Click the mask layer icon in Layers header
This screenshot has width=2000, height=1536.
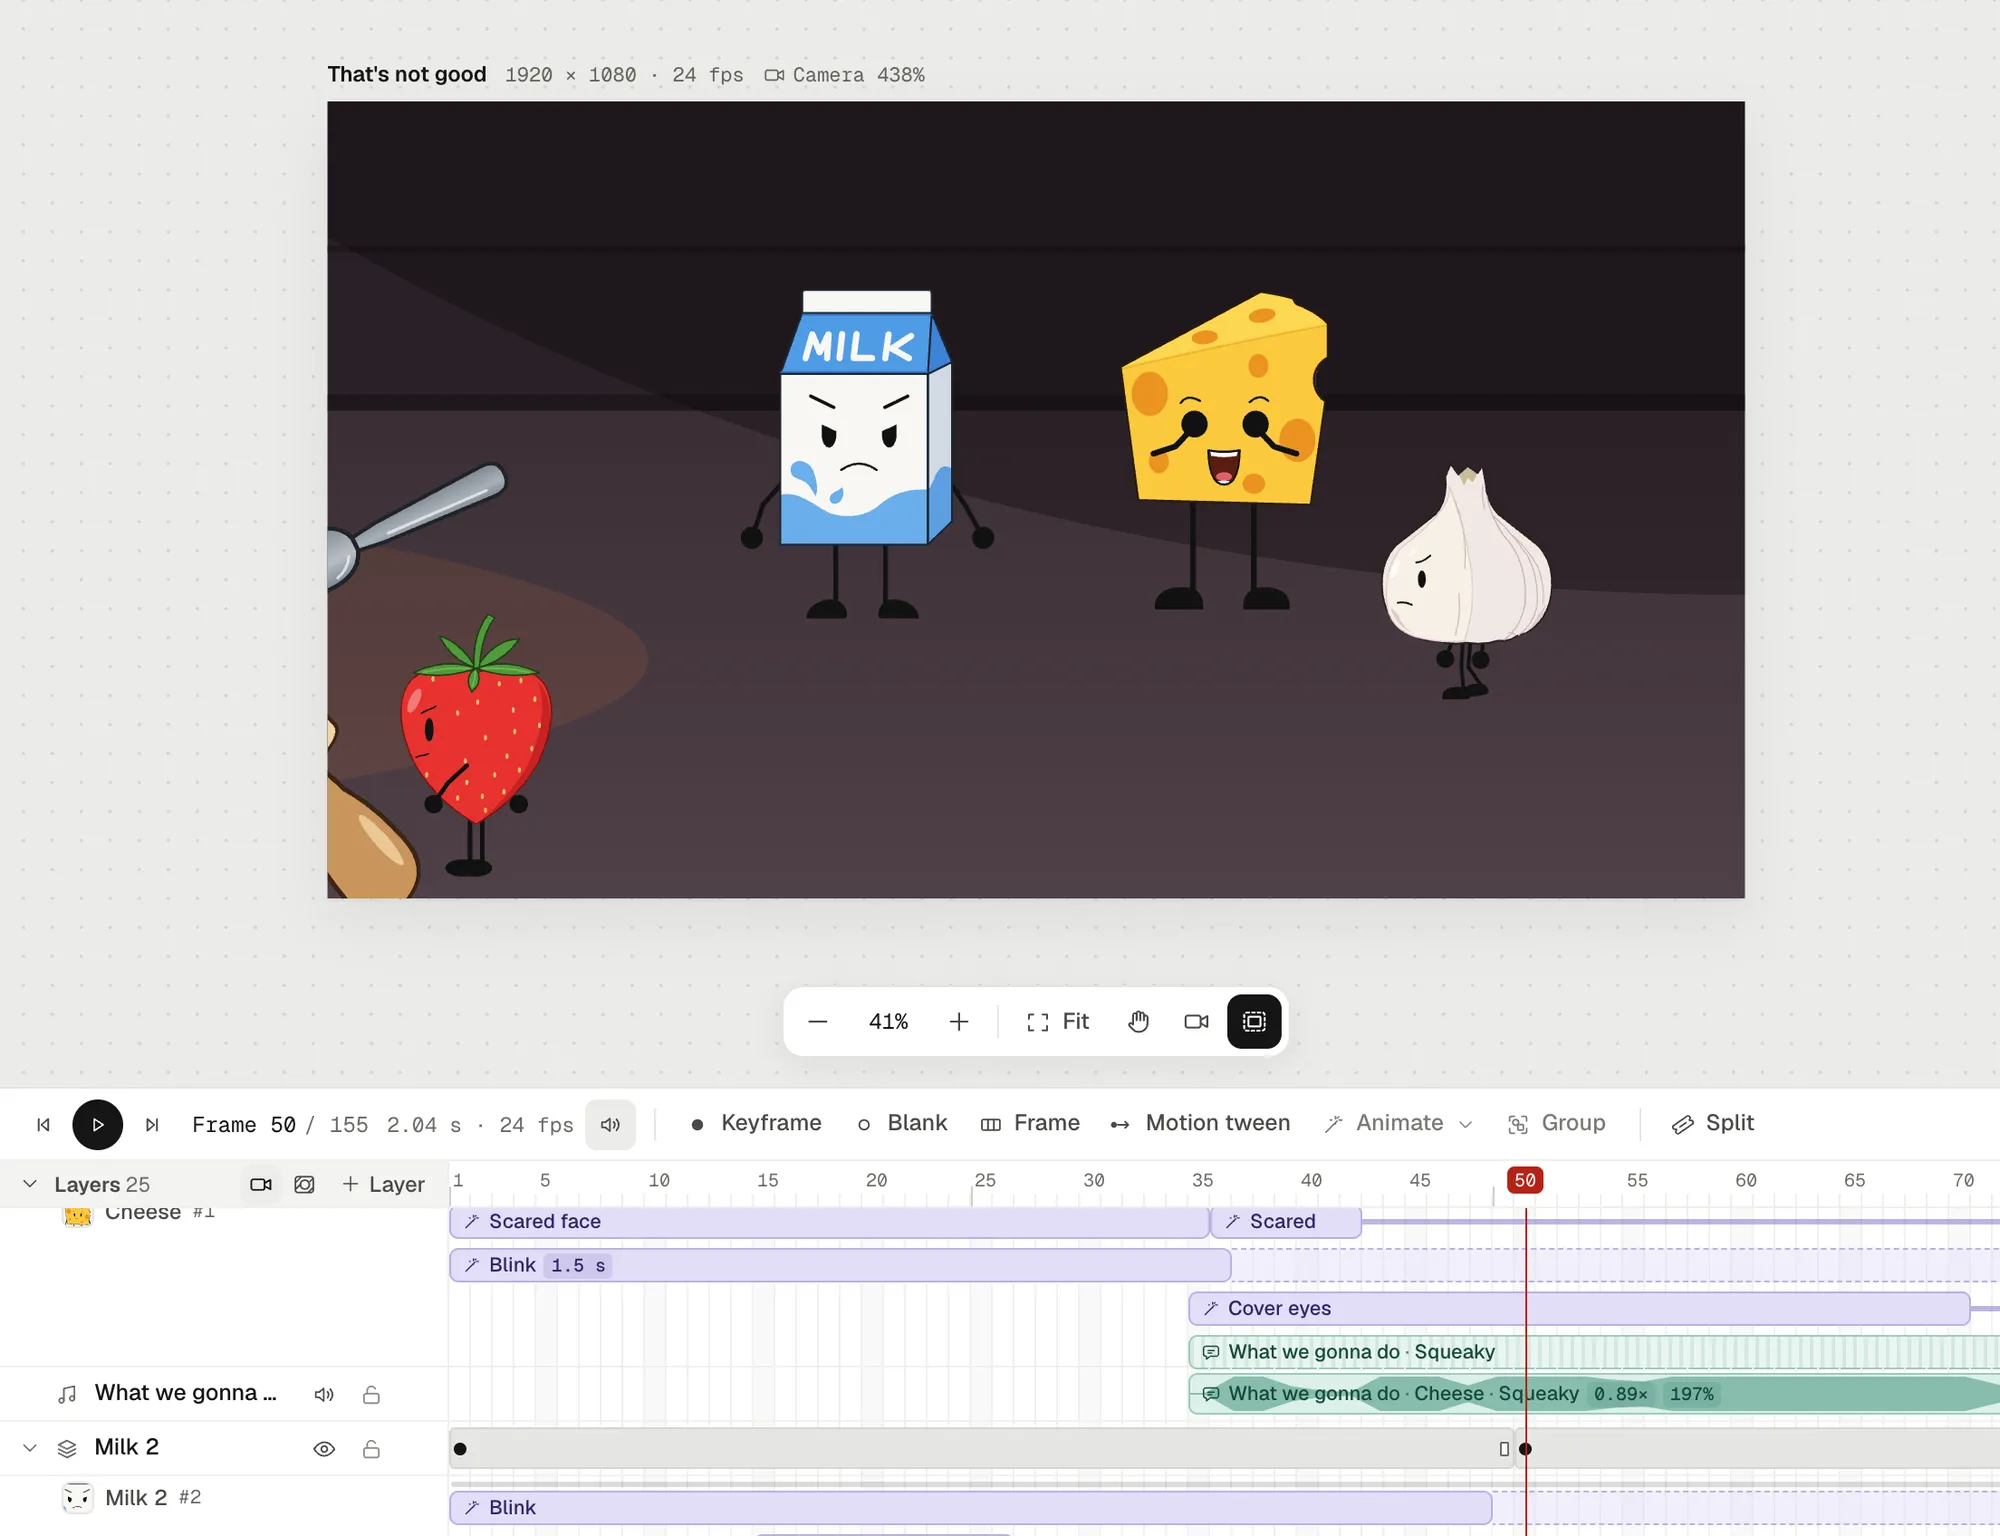click(x=304, y=1184)
